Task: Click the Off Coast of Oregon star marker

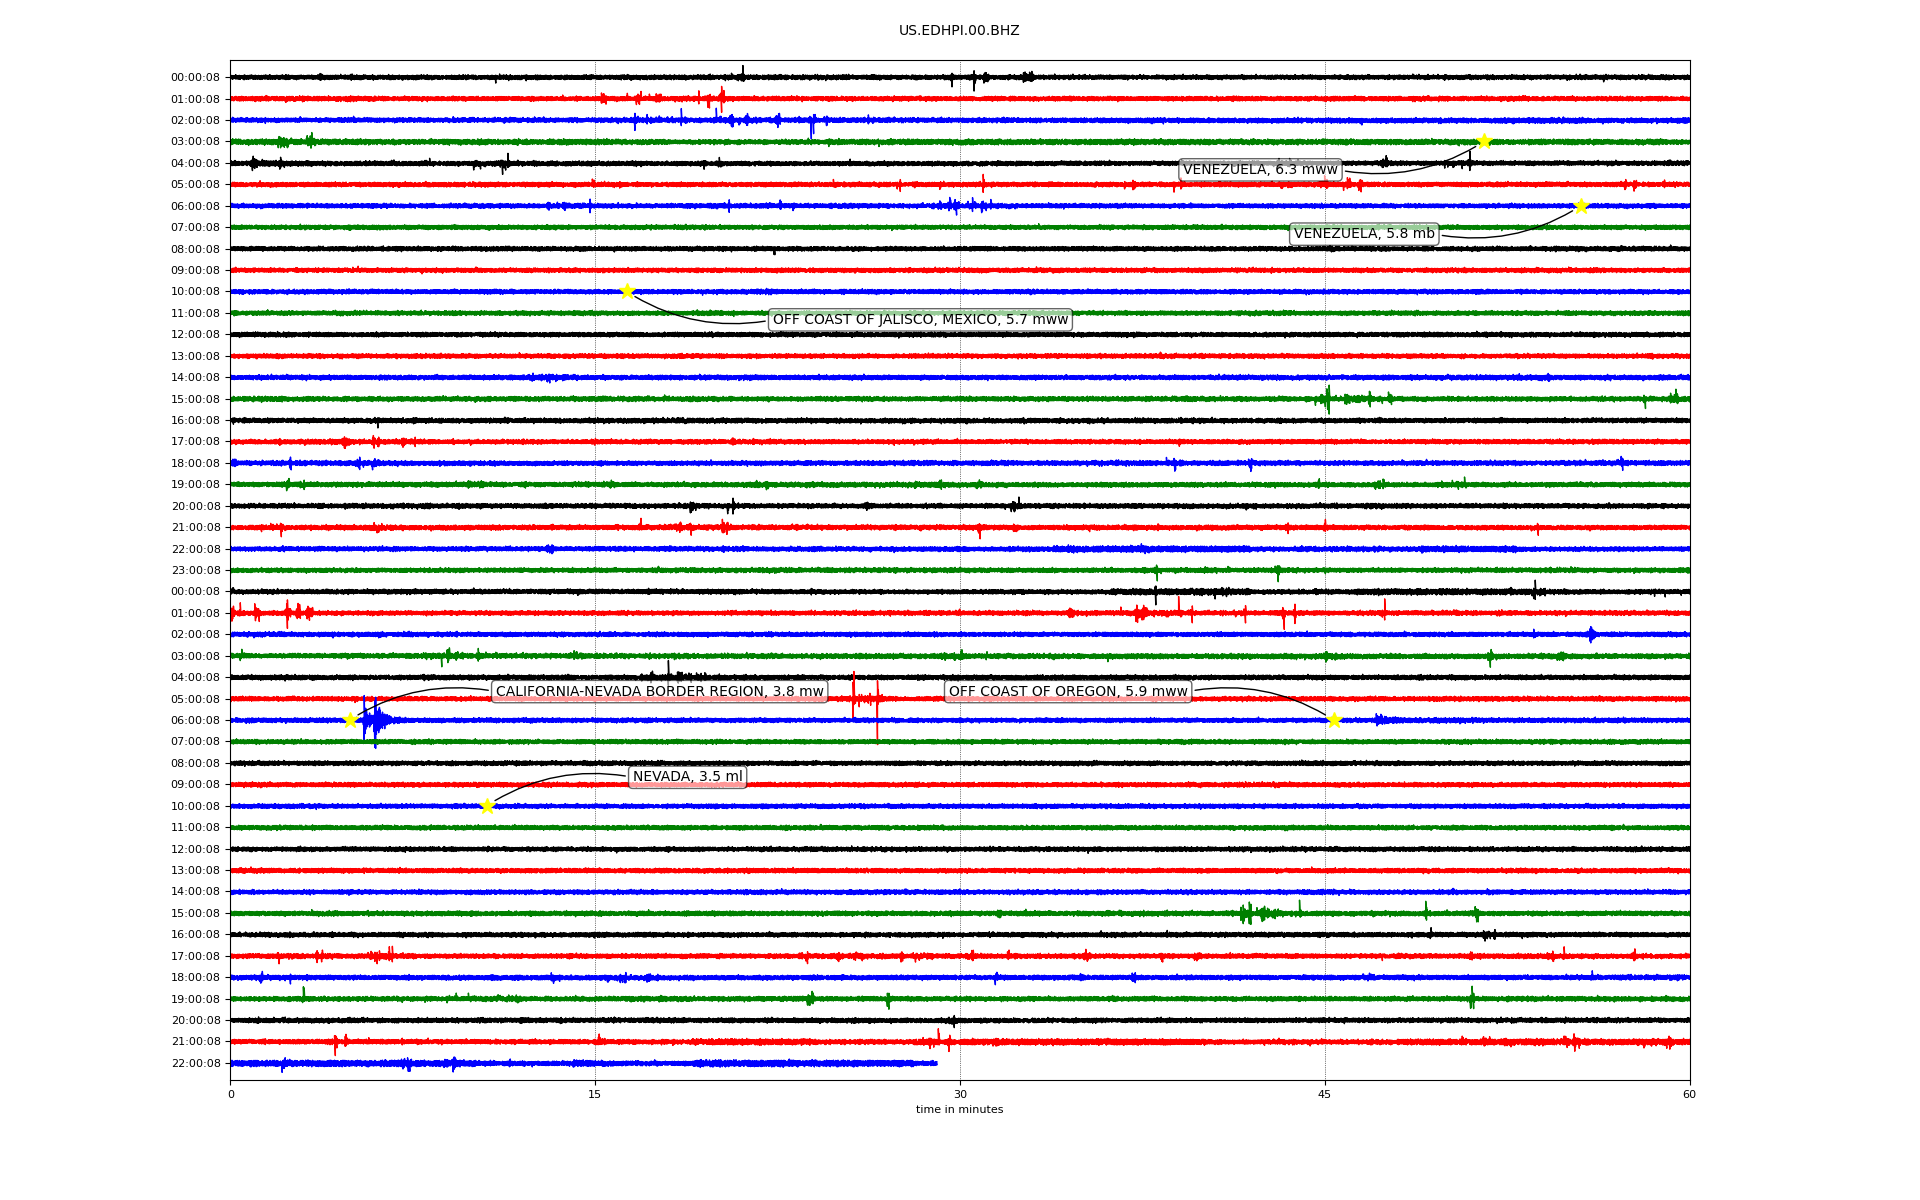Action: pyautogui.click(x=1334, y=720)
